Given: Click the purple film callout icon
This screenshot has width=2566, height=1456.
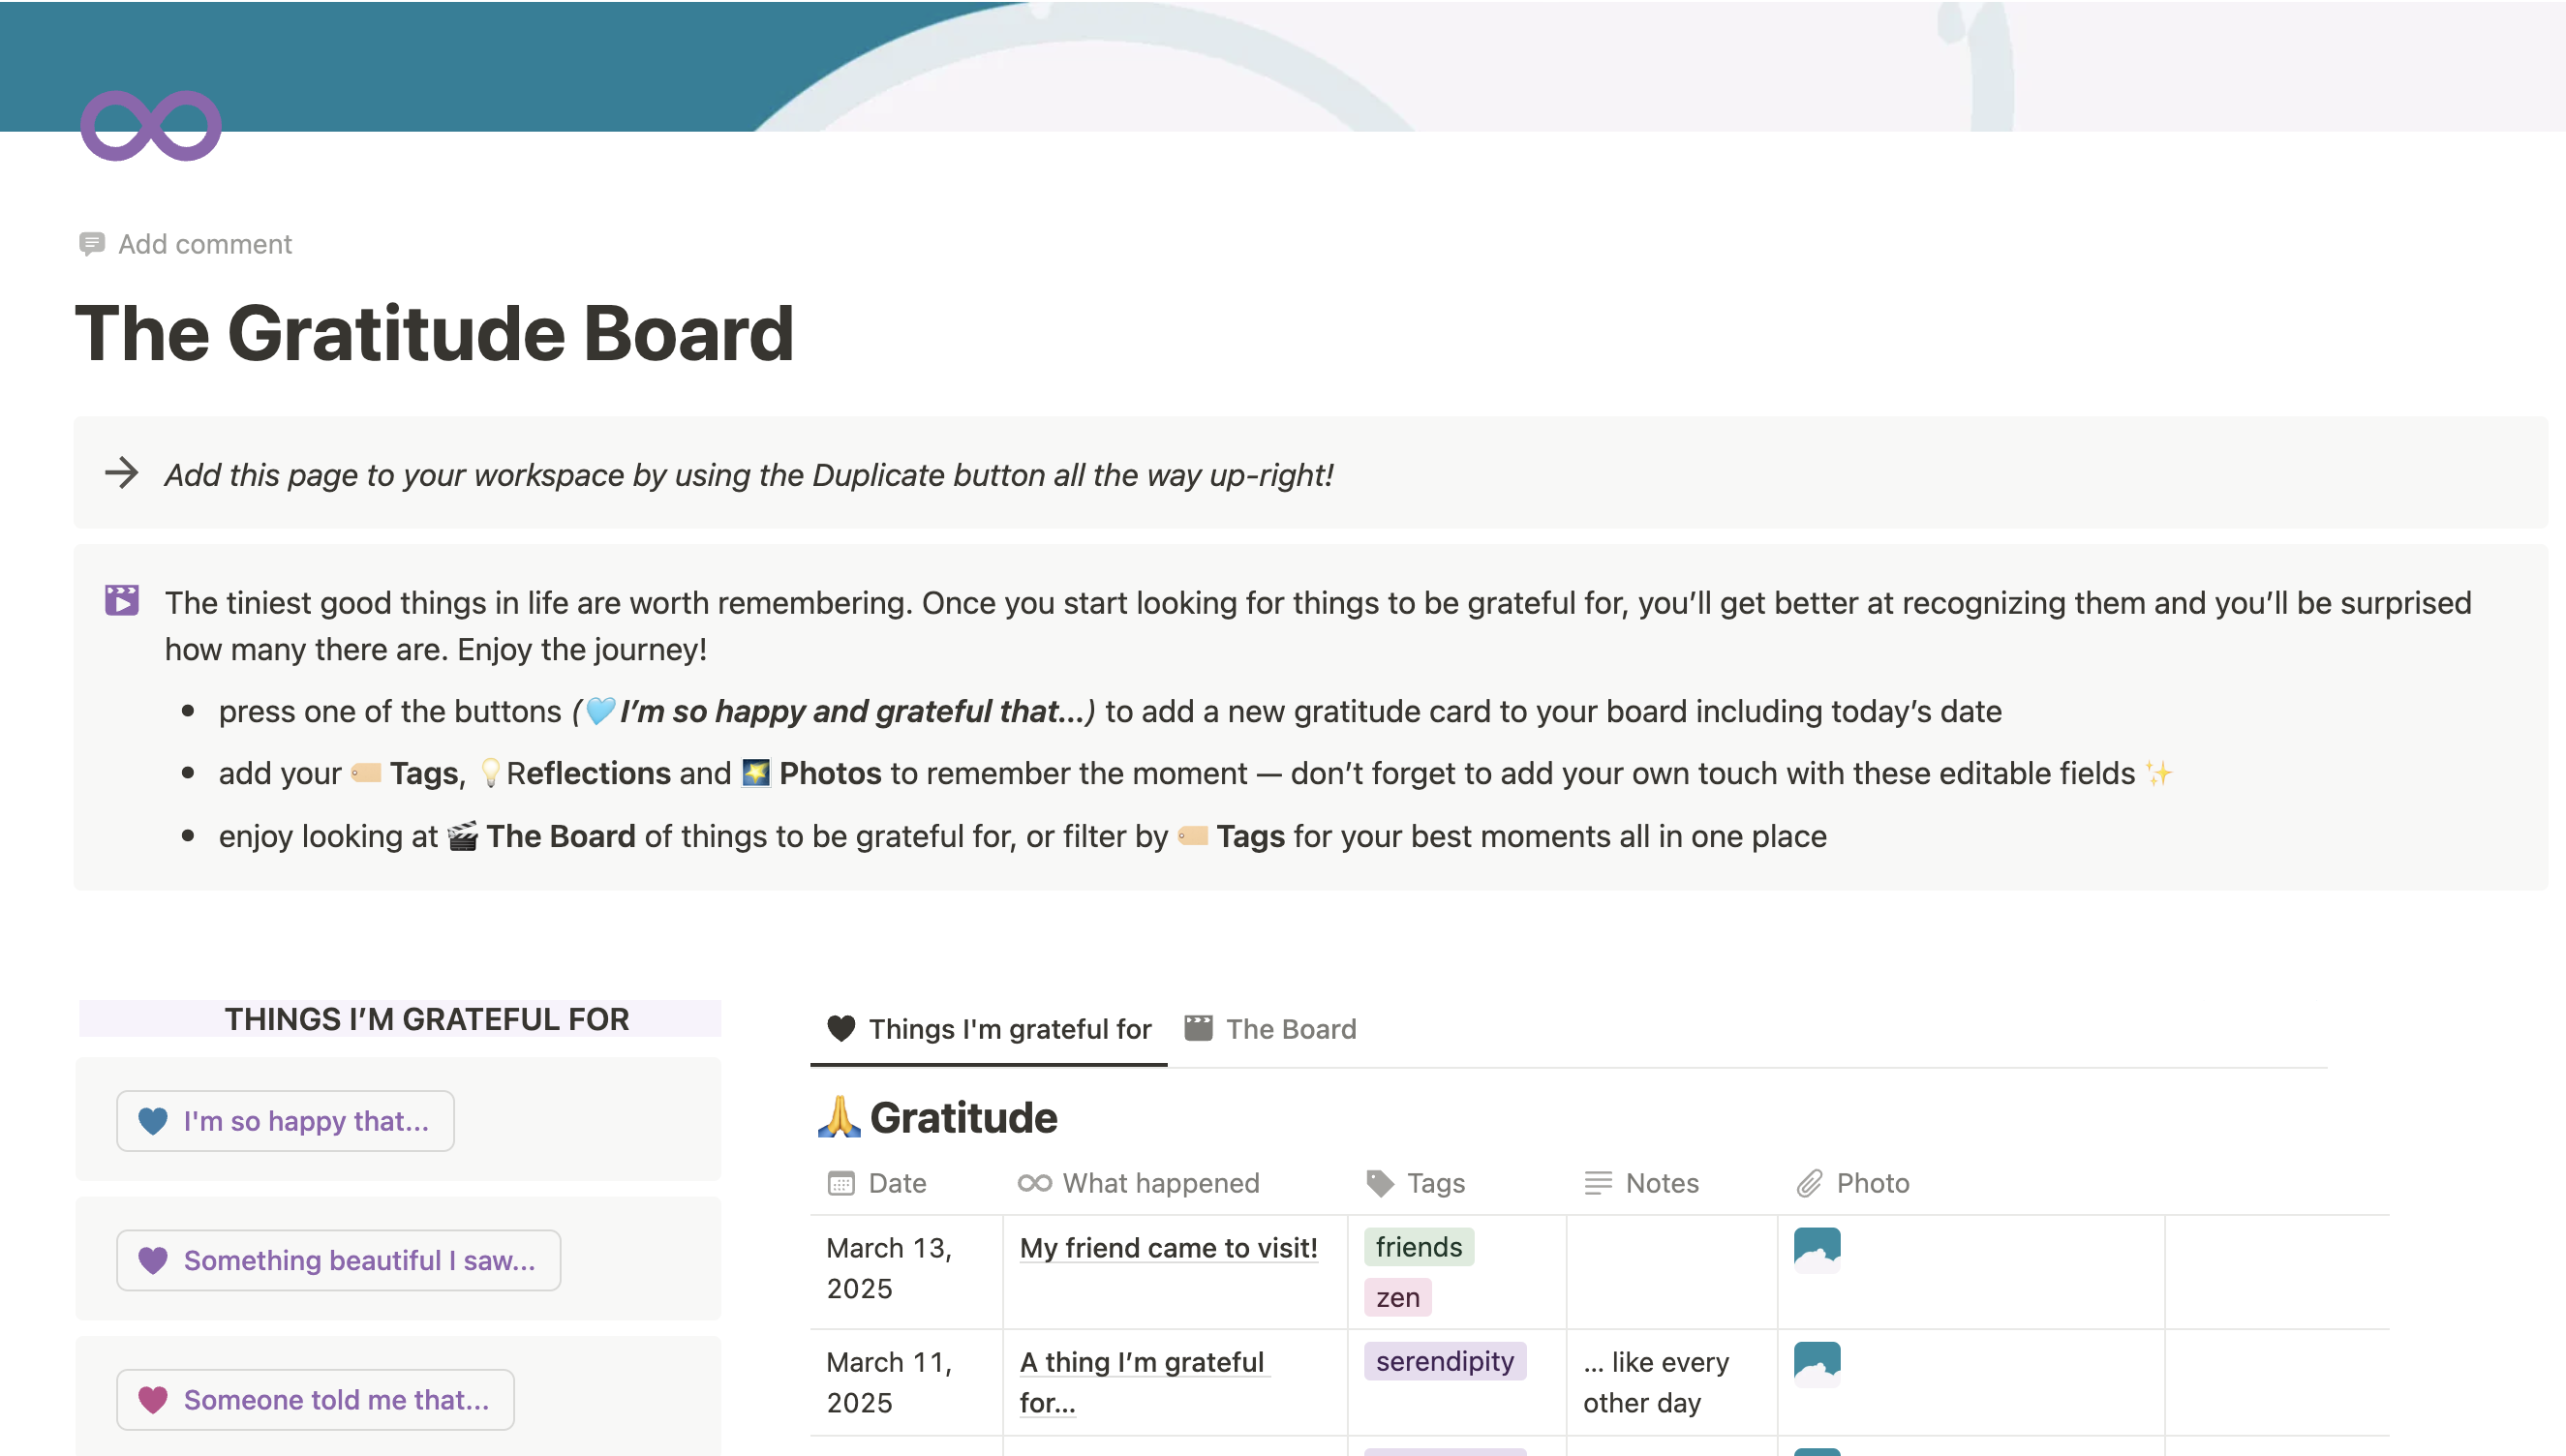Looking at the screenshot, I should pyautogui.click(x=122, y=600).
